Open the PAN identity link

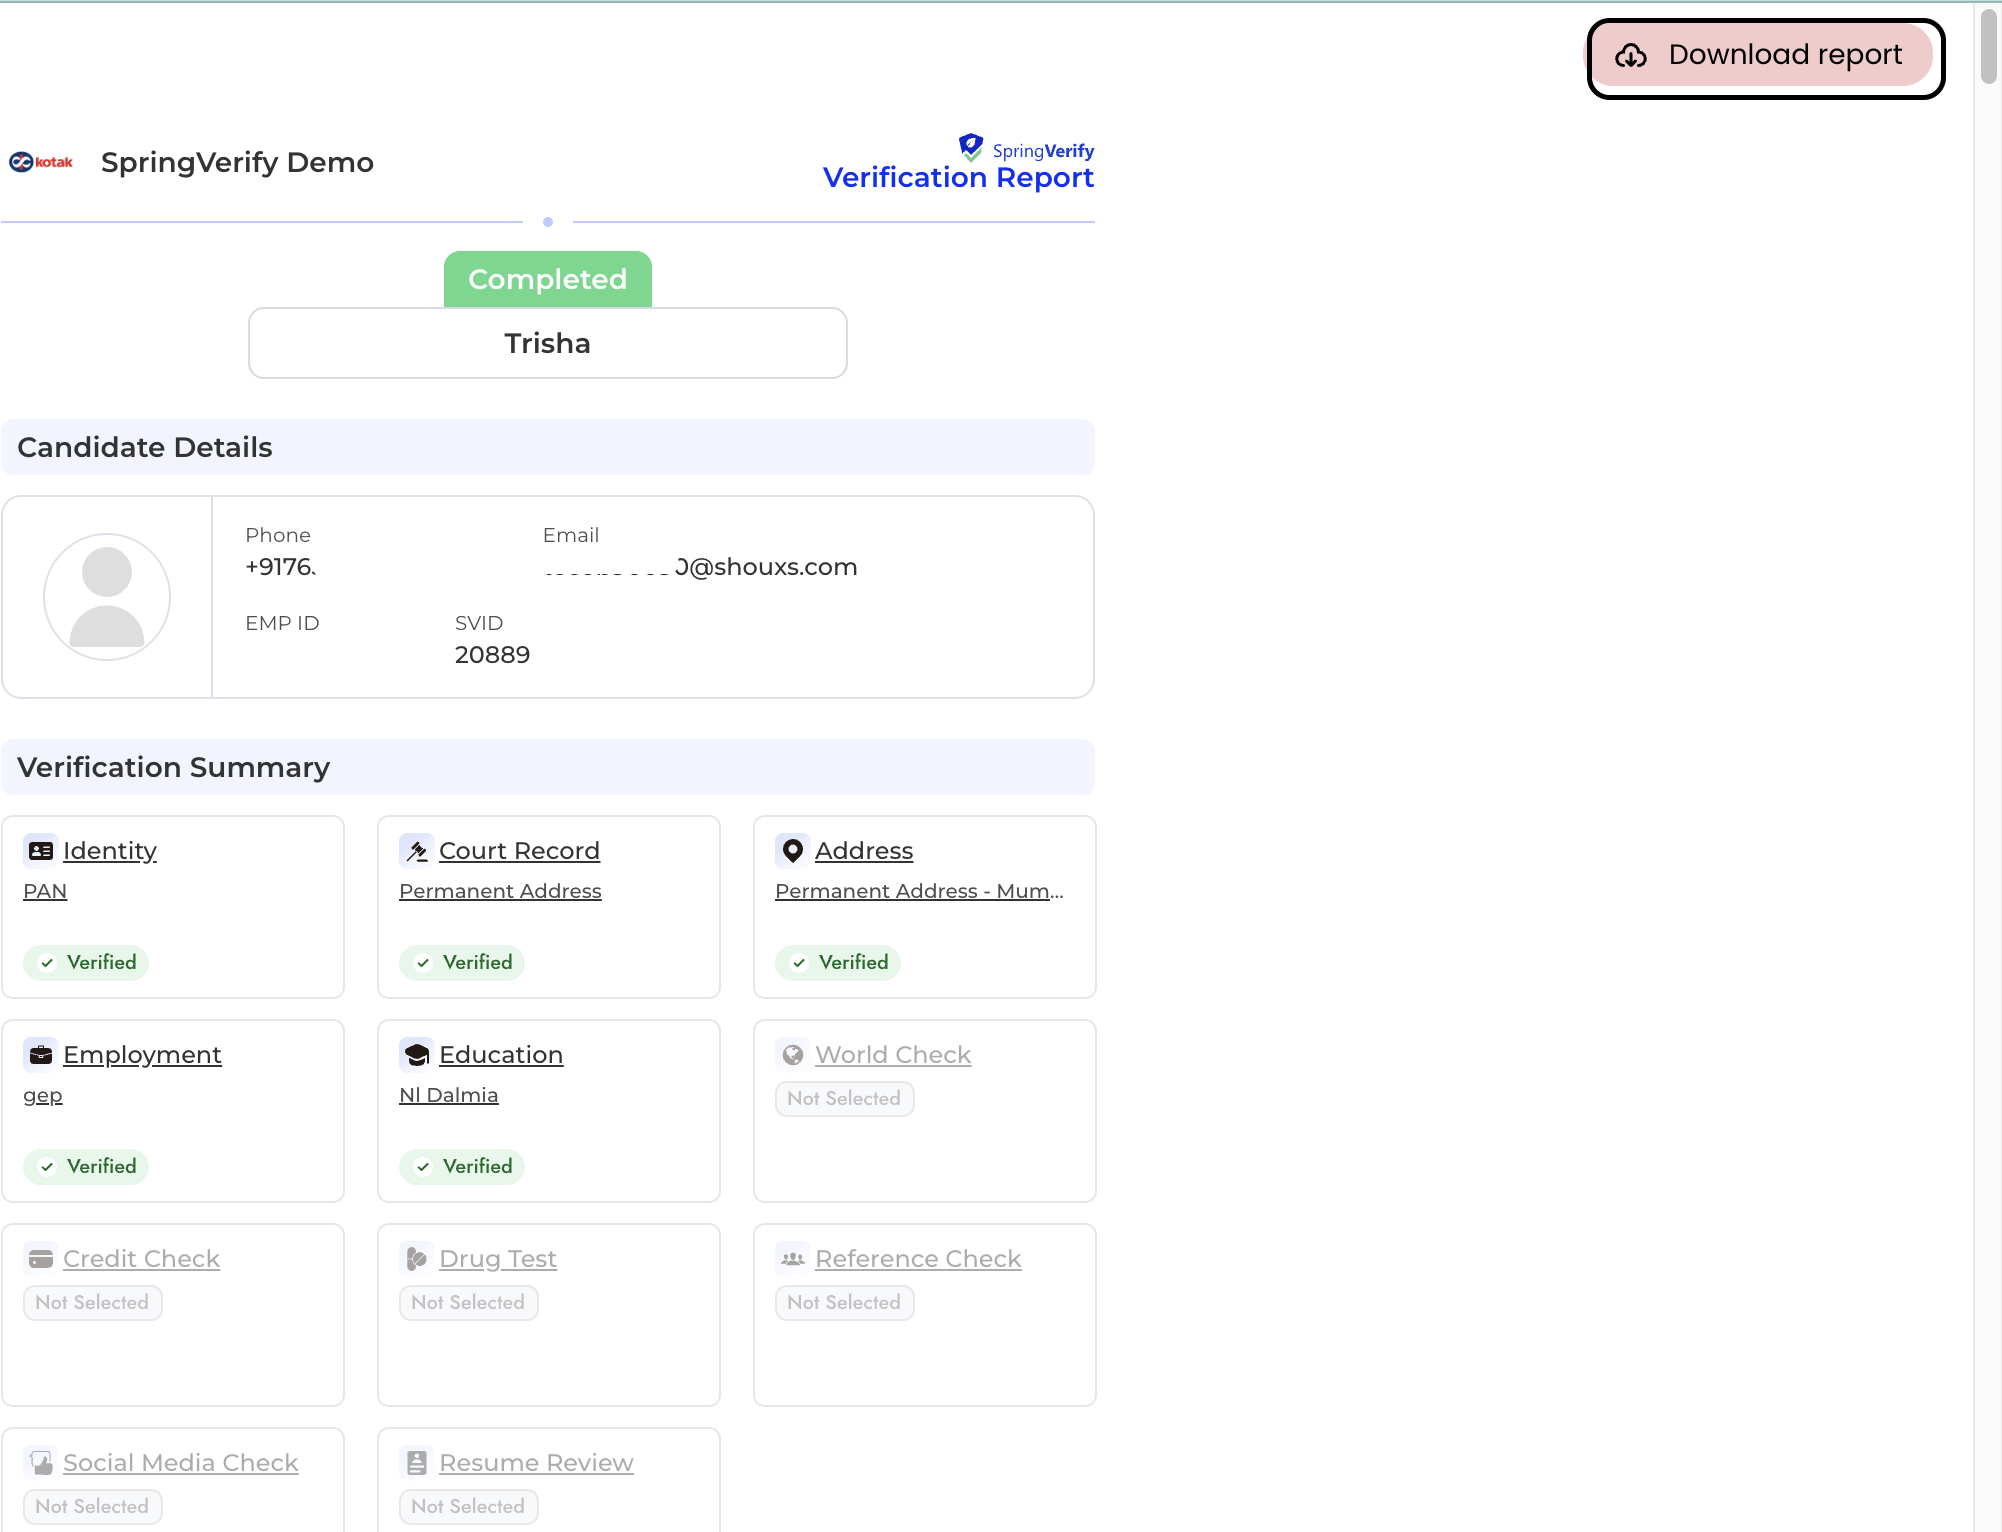click(x=45, y=891)
